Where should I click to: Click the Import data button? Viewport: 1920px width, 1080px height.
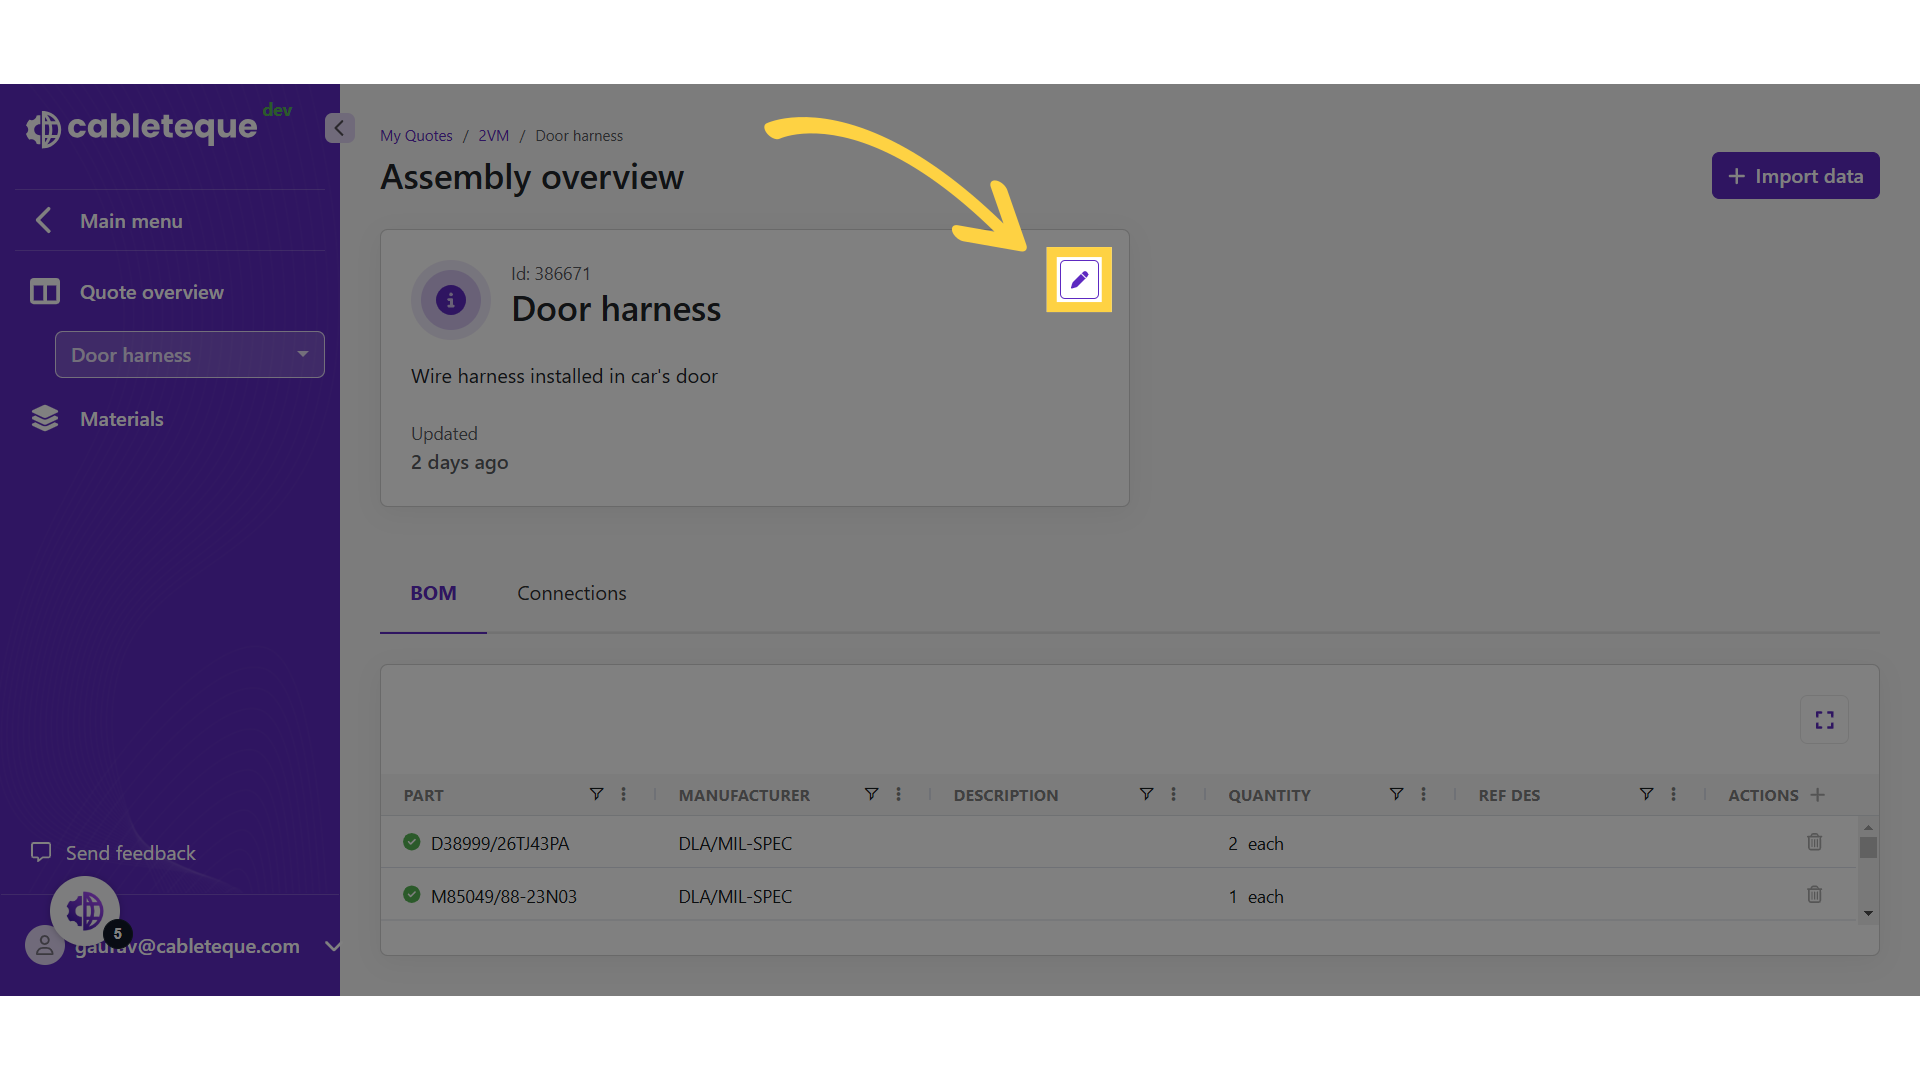(x=1795, y=176)
